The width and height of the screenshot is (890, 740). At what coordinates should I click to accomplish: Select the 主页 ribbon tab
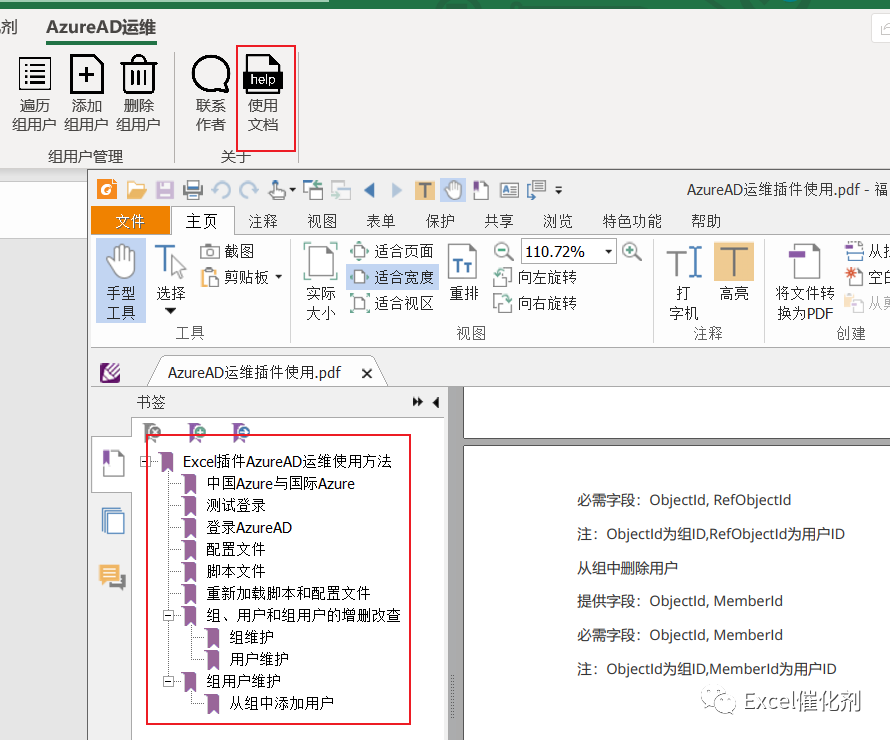pyautogui.click(x=201, y=221)
